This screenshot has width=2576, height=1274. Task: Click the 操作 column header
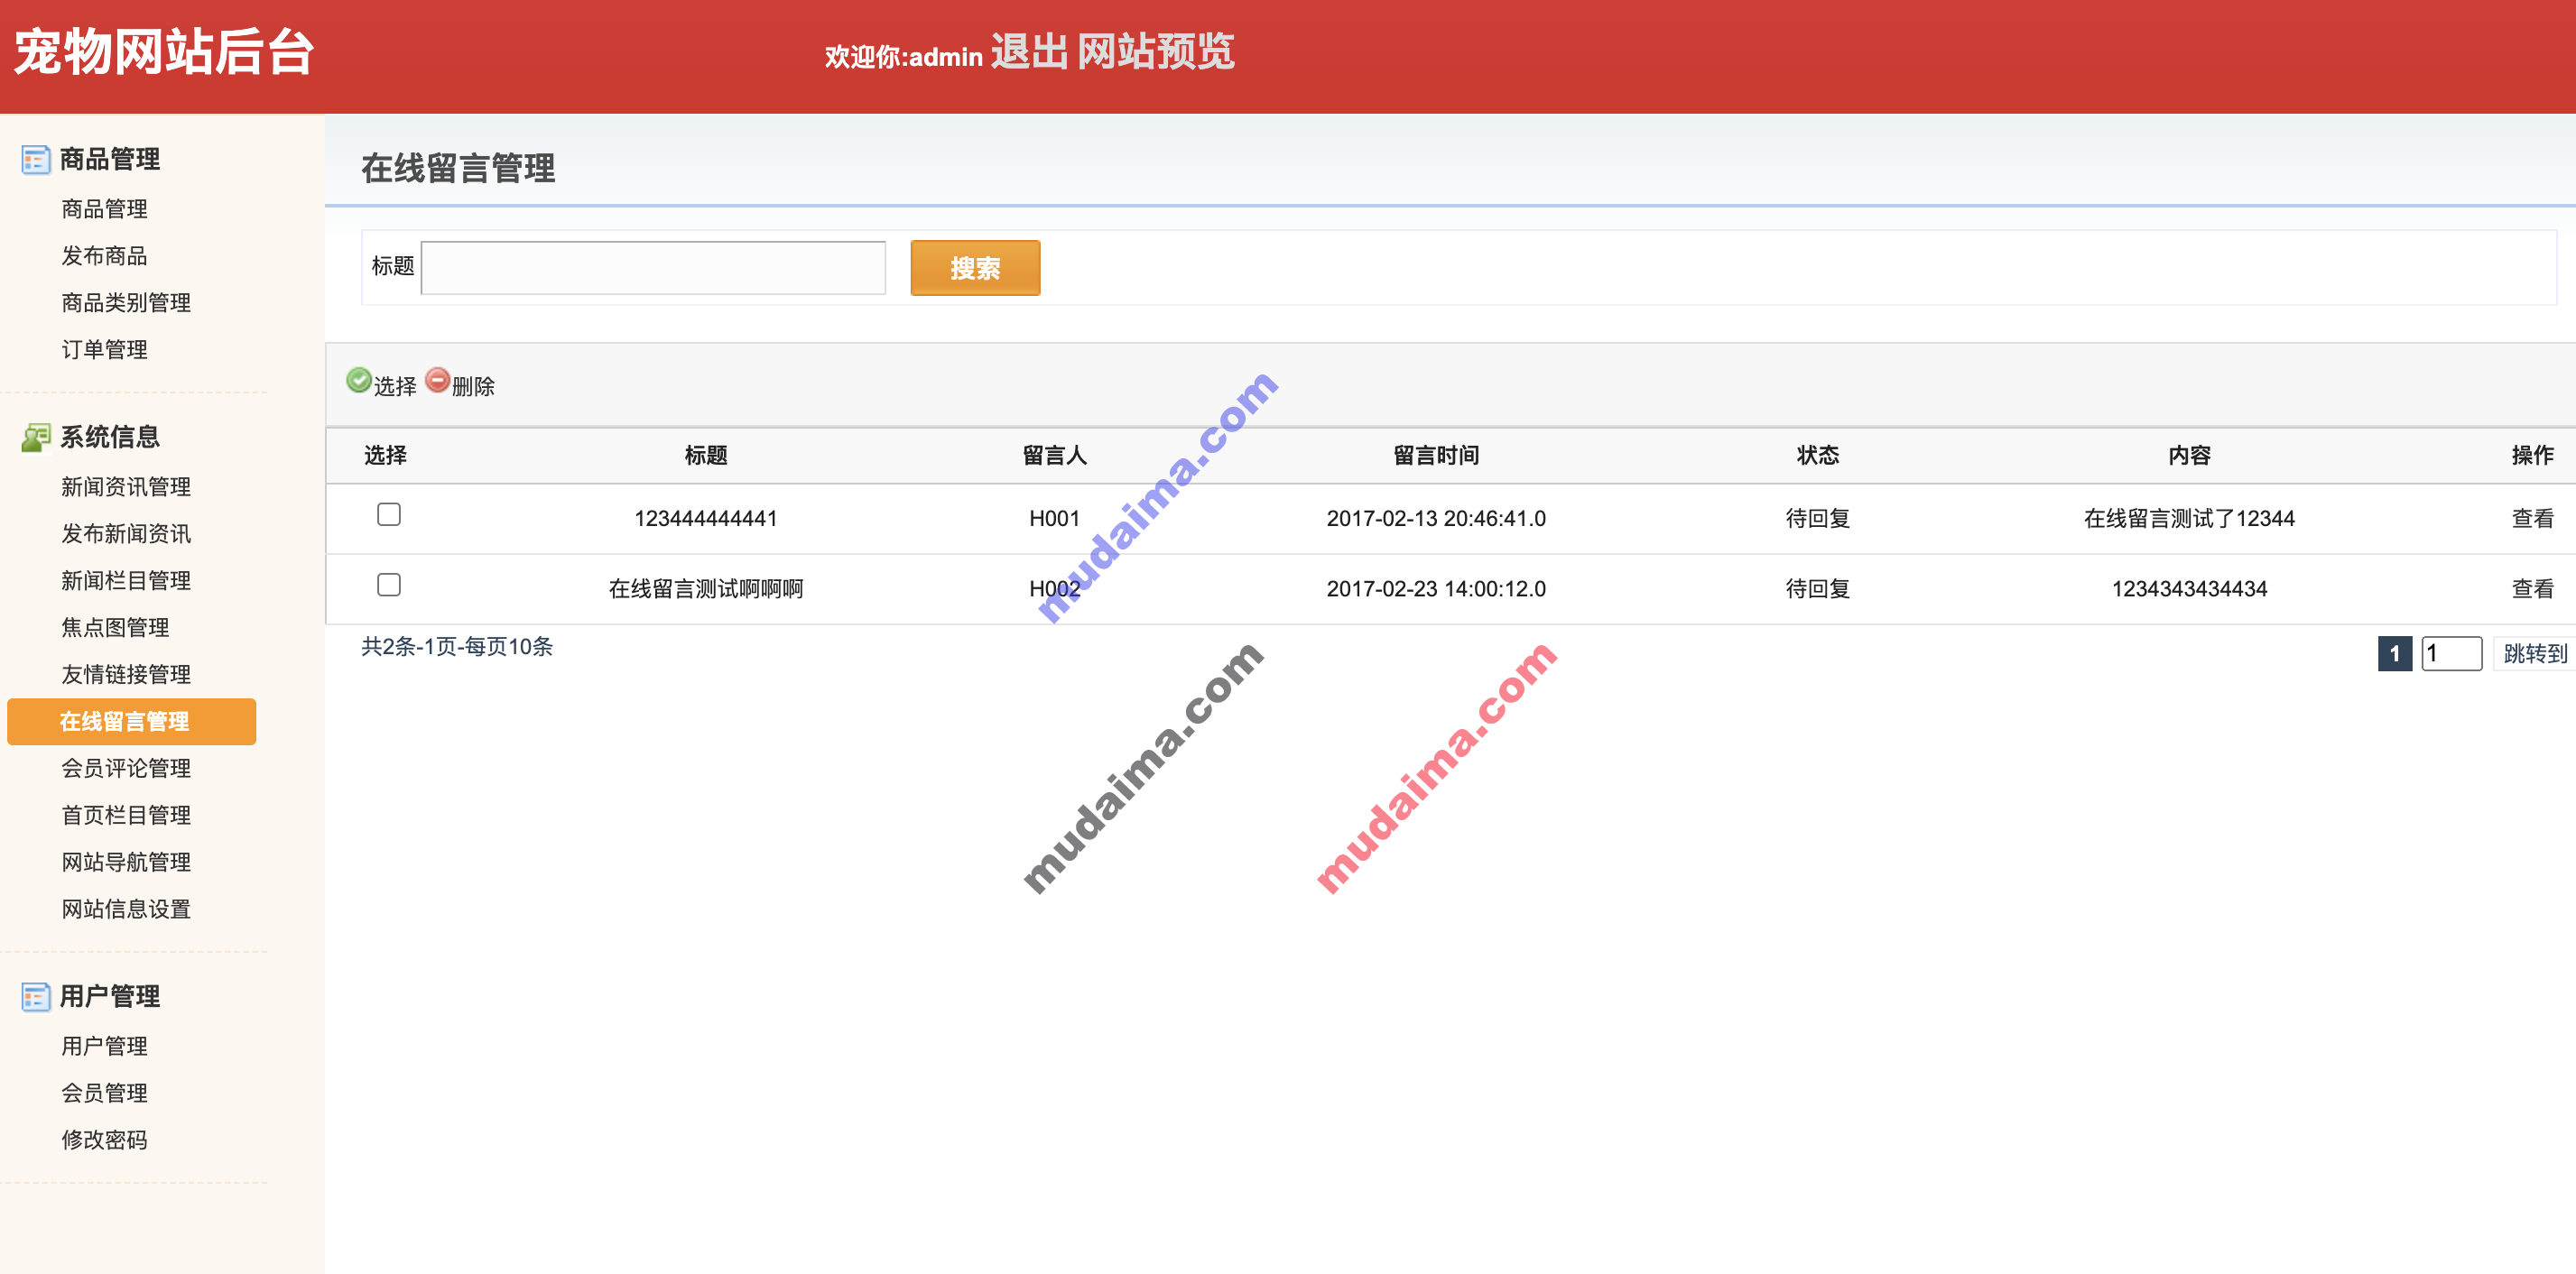pyautogui.click(x=2532, y=455)
